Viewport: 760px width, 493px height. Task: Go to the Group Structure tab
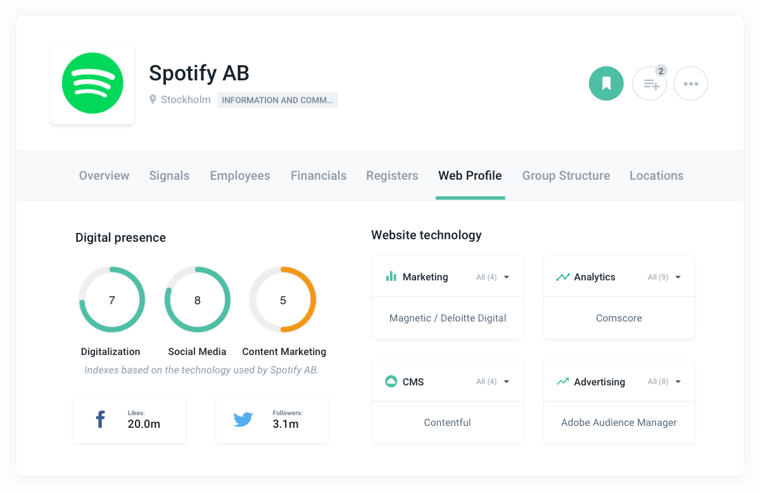pyautogui.click(x=565, y=176)
